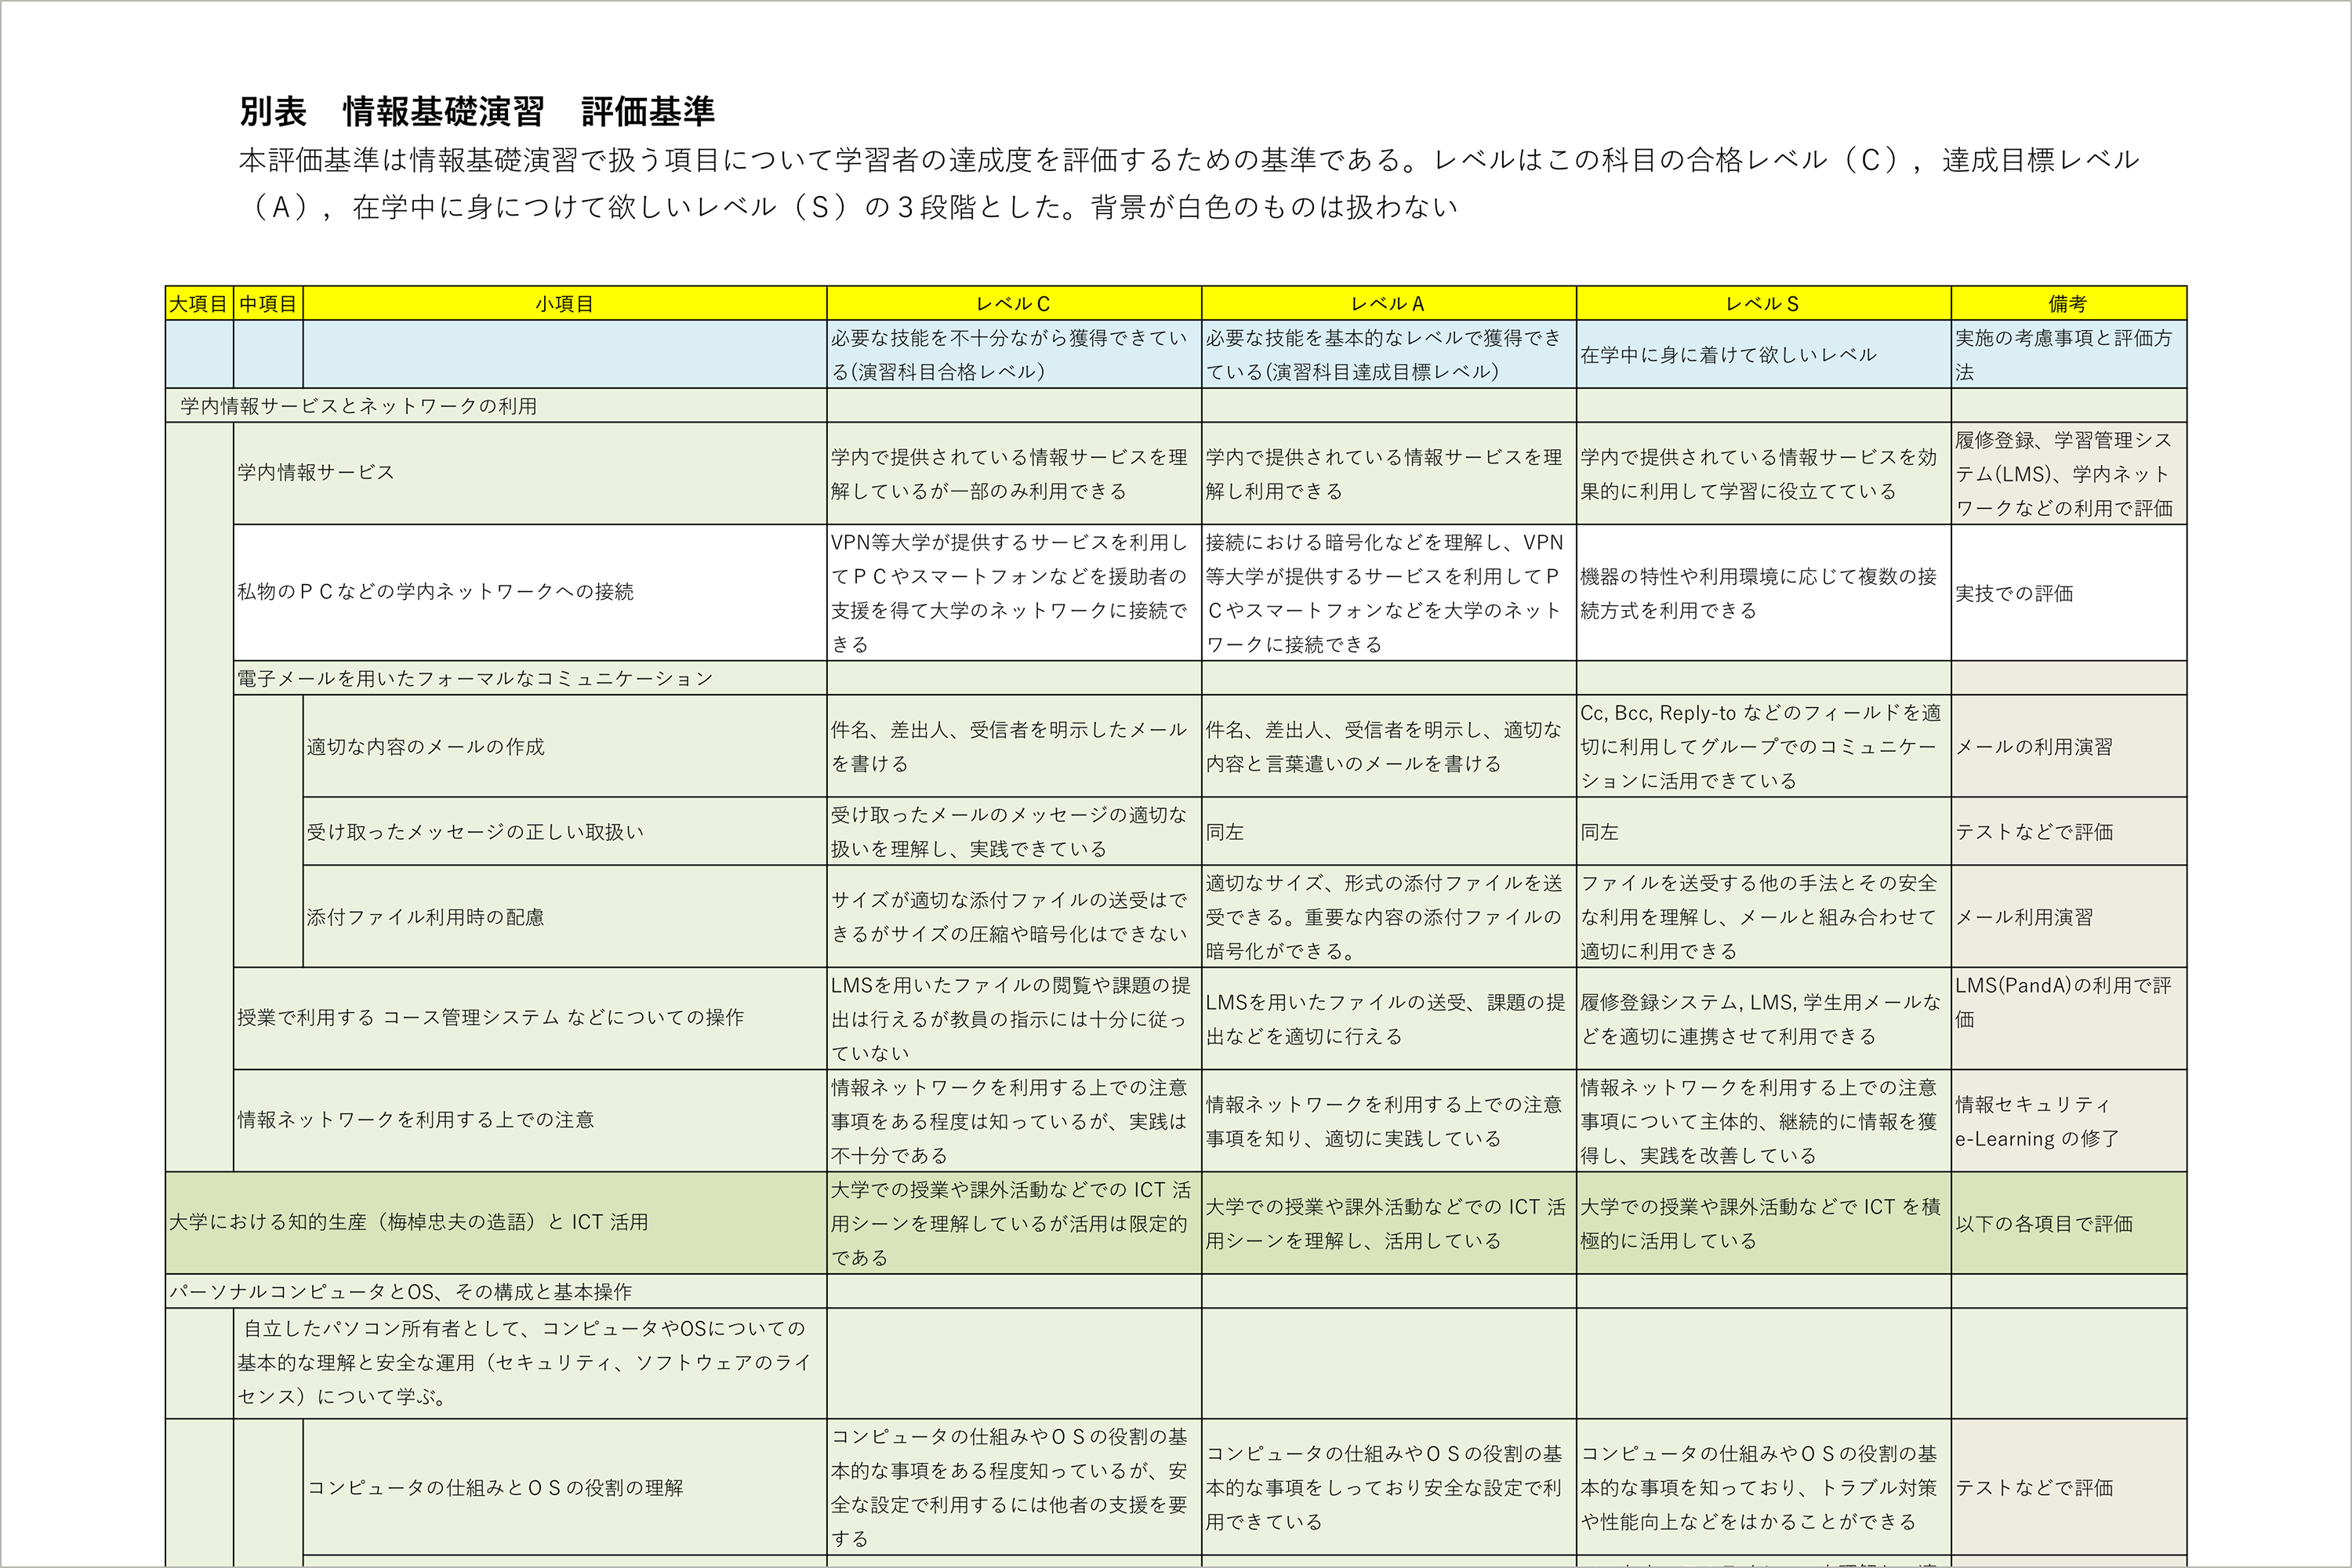Click the レベルS column header
Viewport: 2352px width, 1568px height.
tap(1764, 303)
